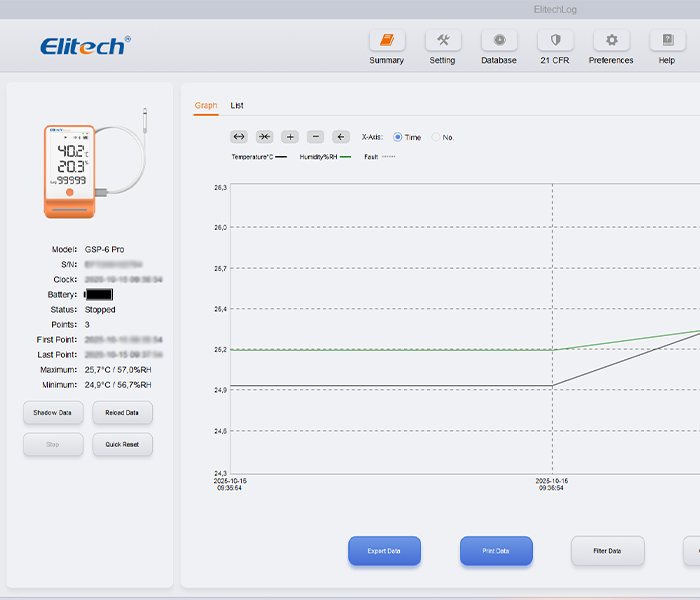700x600 pixels.
Task: Switch to the List tab
Action: coord(237,105)
